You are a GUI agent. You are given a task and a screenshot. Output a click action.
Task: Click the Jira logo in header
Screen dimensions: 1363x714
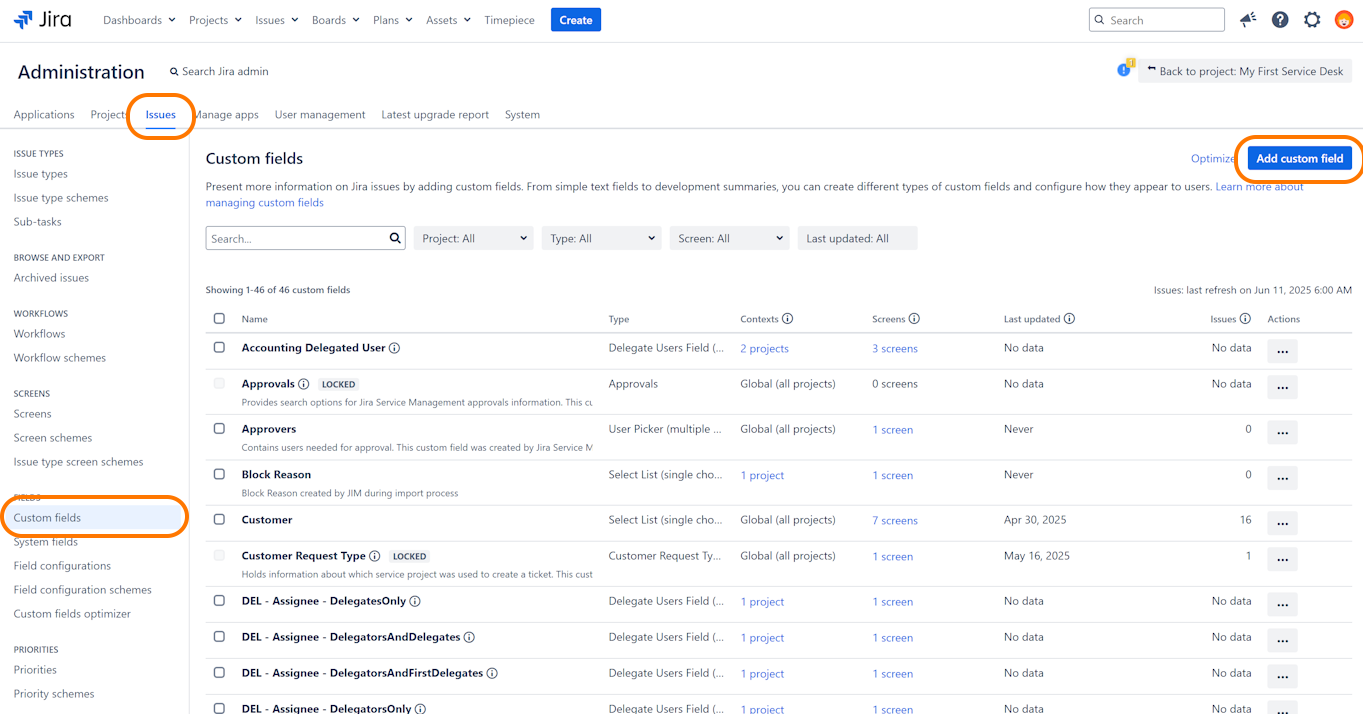pyautogui.click(x=42, y=20)
